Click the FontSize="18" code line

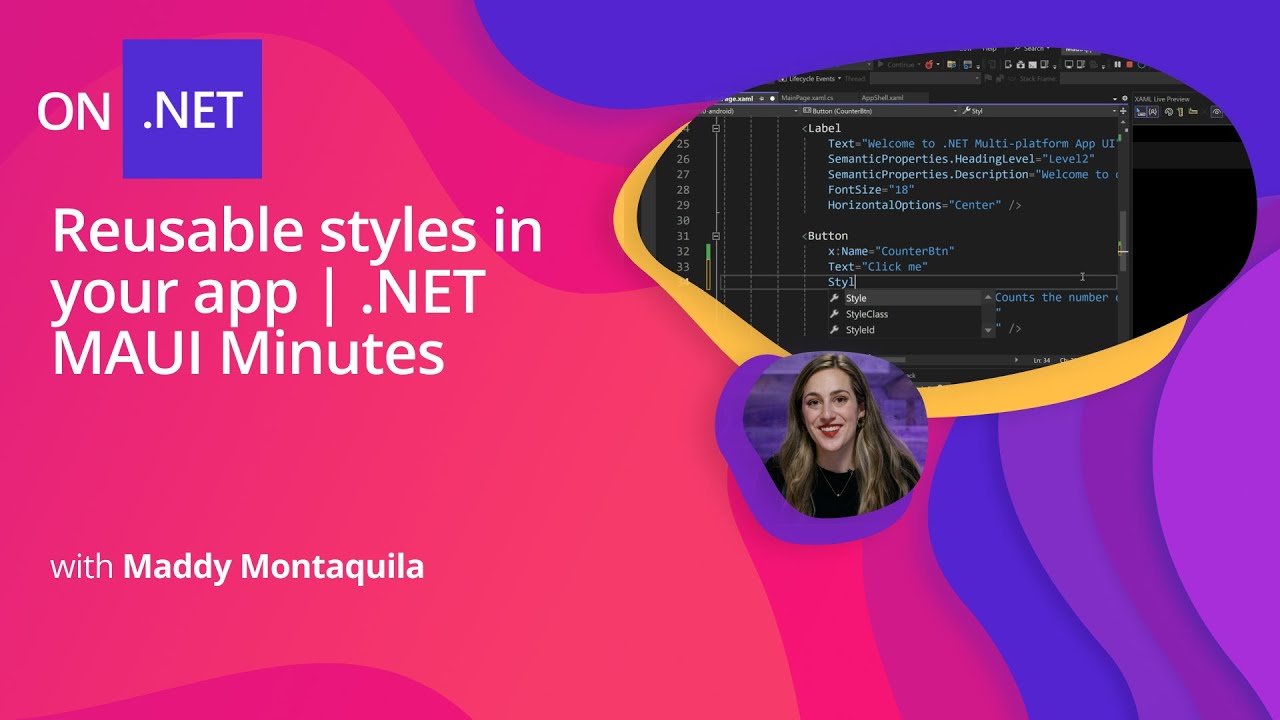tap(871, 190)
